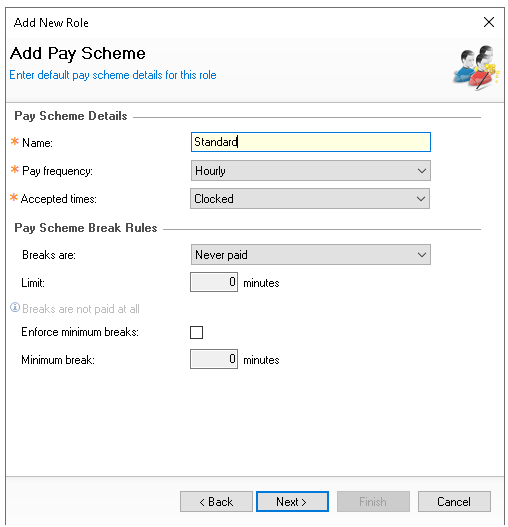Cancel the new role wizard
This screenshot has height=527, width=508.
tap(454, 502)
